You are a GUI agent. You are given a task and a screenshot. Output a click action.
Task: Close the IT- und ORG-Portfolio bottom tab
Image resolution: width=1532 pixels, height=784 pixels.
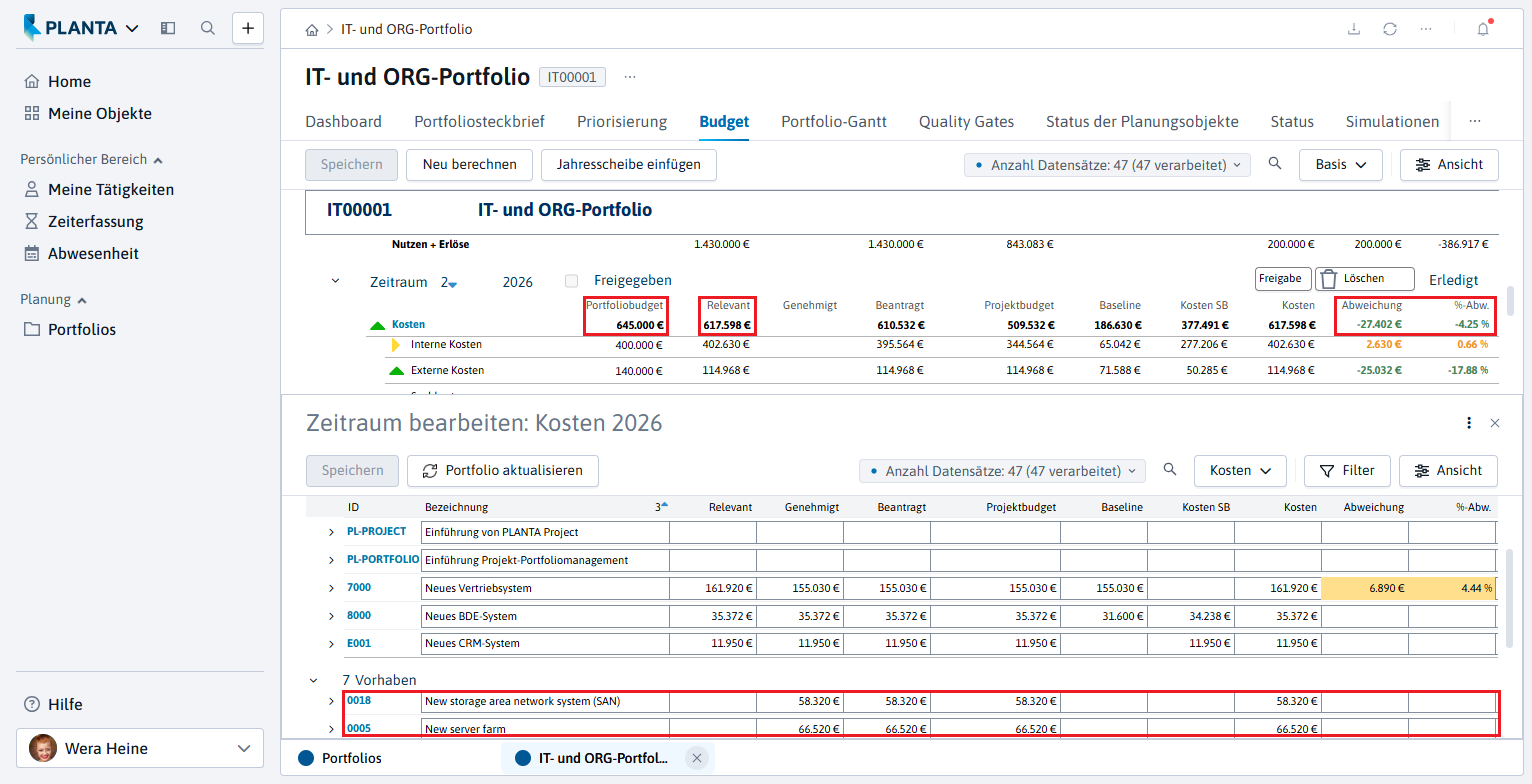(x=697, y=758)
